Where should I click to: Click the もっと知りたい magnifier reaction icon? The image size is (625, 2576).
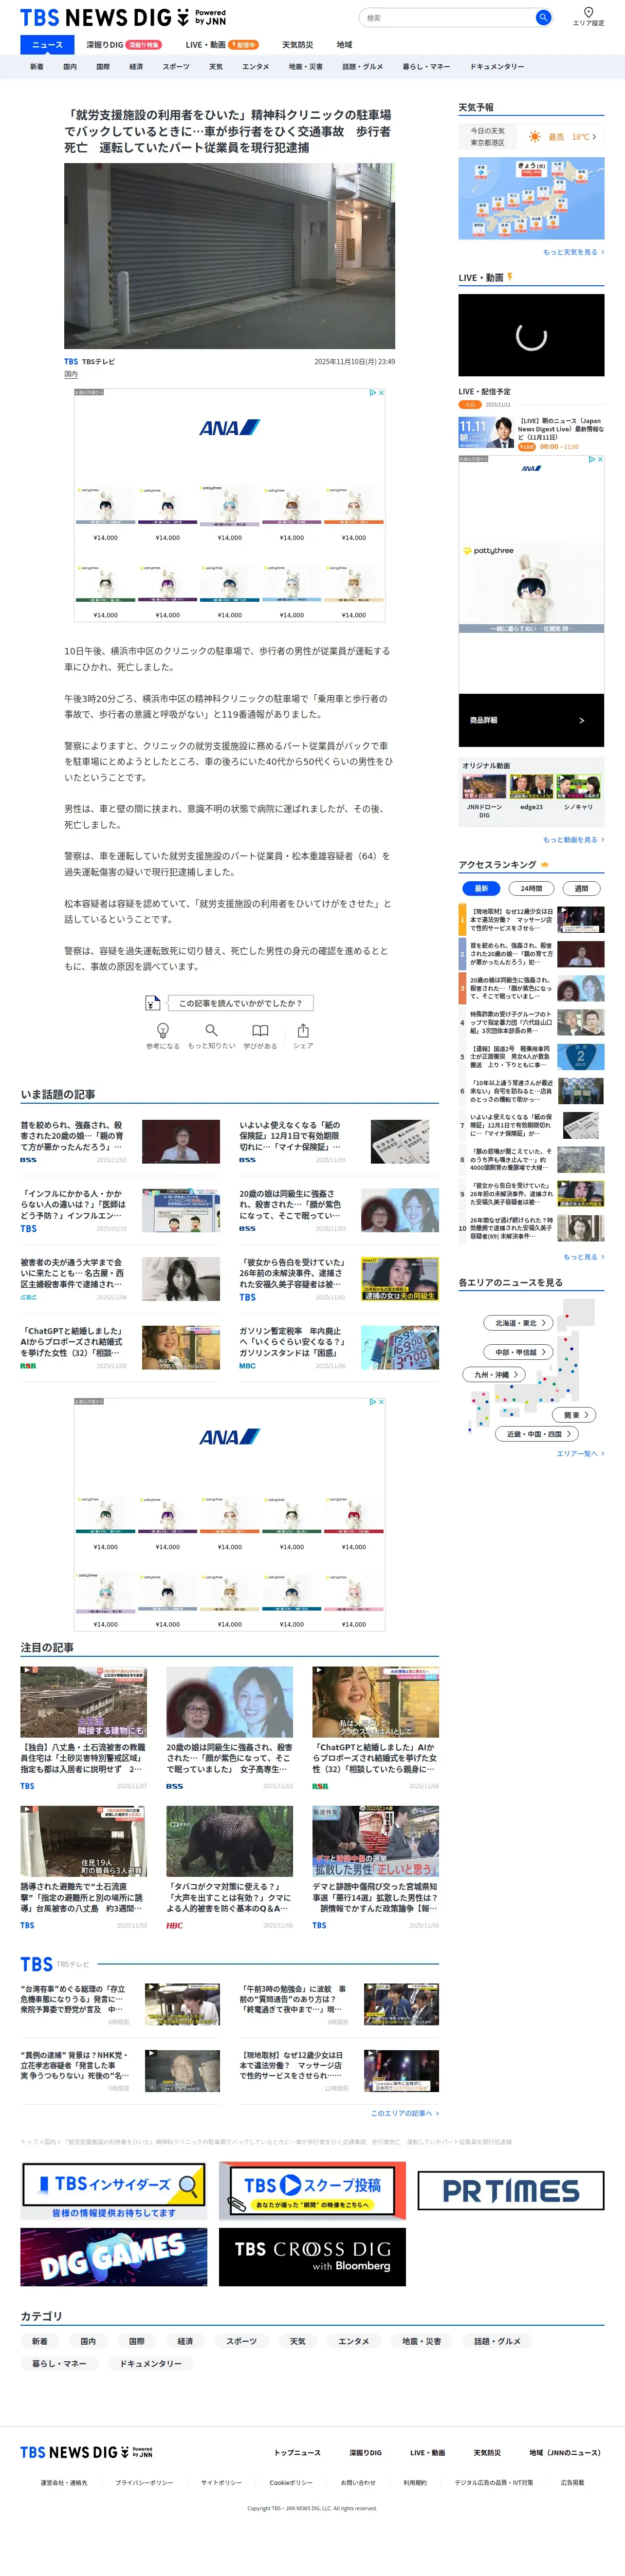pyautogui.click(x=211, y=1030)
